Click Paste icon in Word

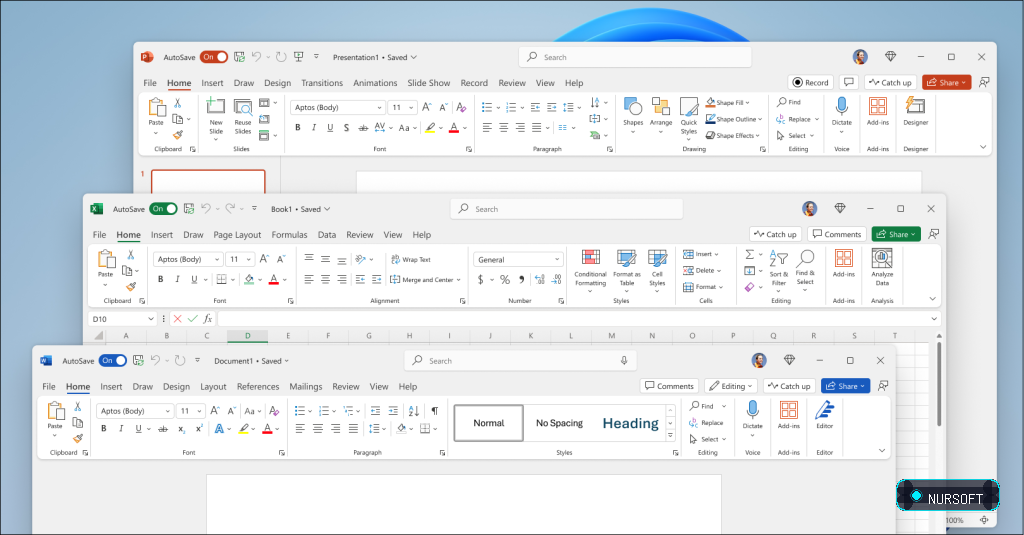click(x=56, y=410)
